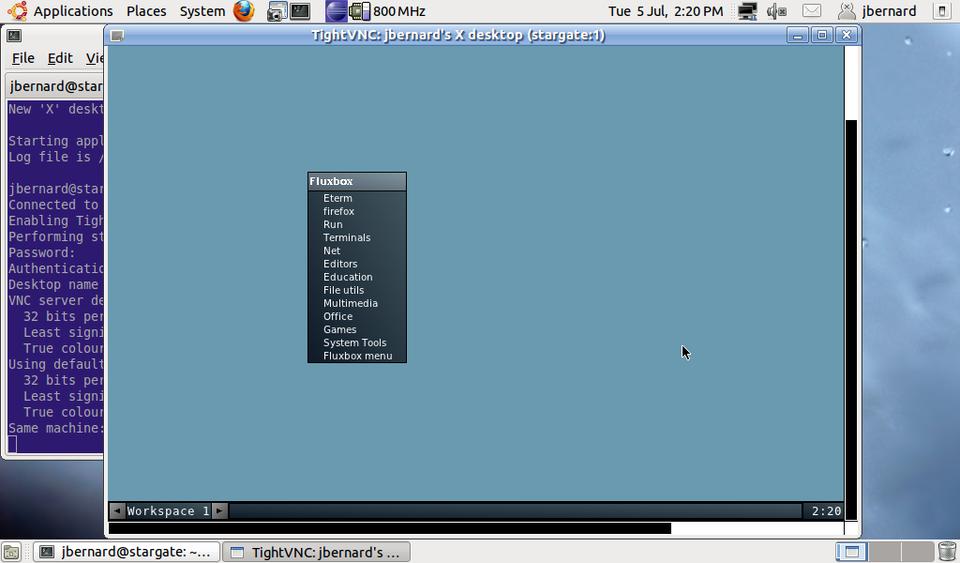Click the Fluxbox menu title header
Viewport: 960px width, 563px height.
coord(357,181)
